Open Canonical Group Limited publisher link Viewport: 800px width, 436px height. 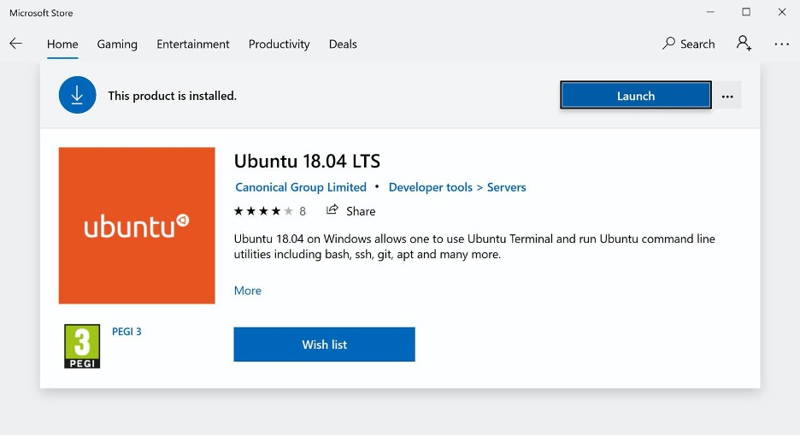coord(300,187)
